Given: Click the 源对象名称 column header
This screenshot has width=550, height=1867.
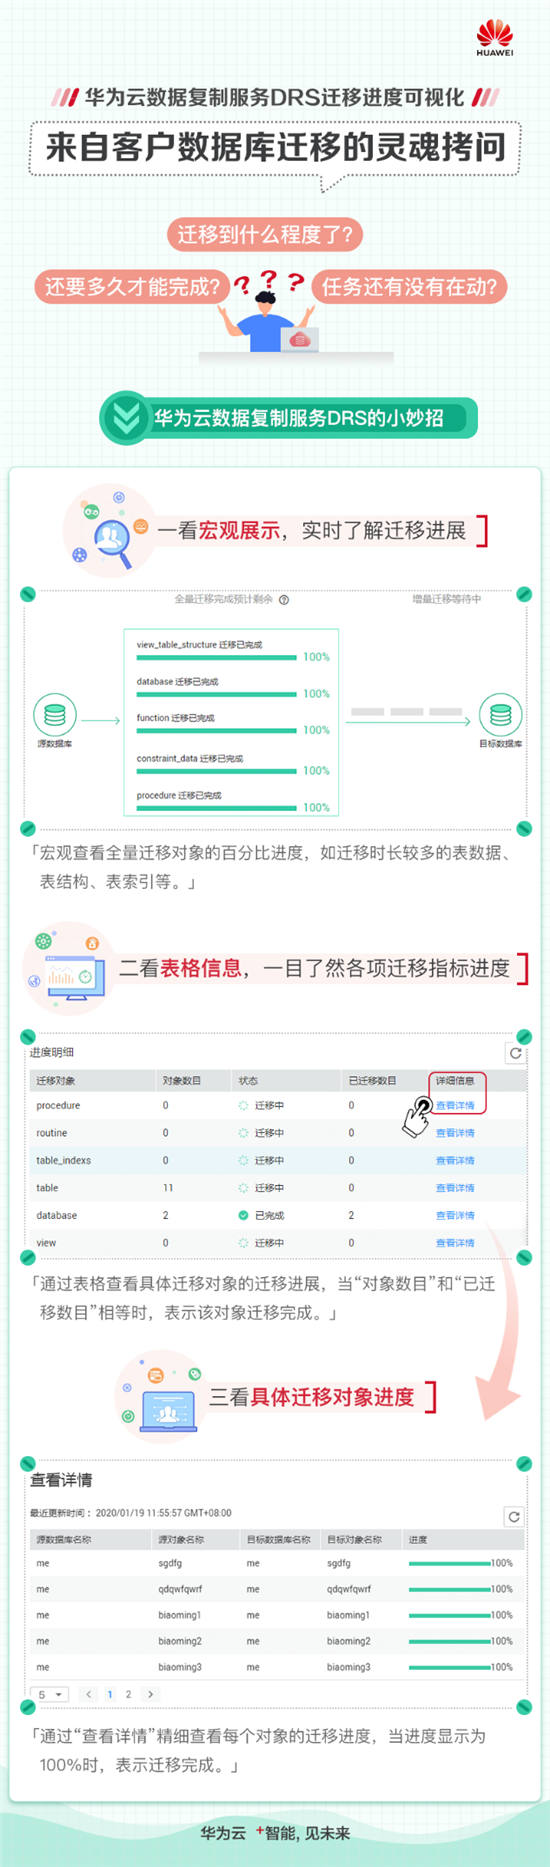Looking at the screenshot, I should pyautogui.click(x=181, y=1540).
